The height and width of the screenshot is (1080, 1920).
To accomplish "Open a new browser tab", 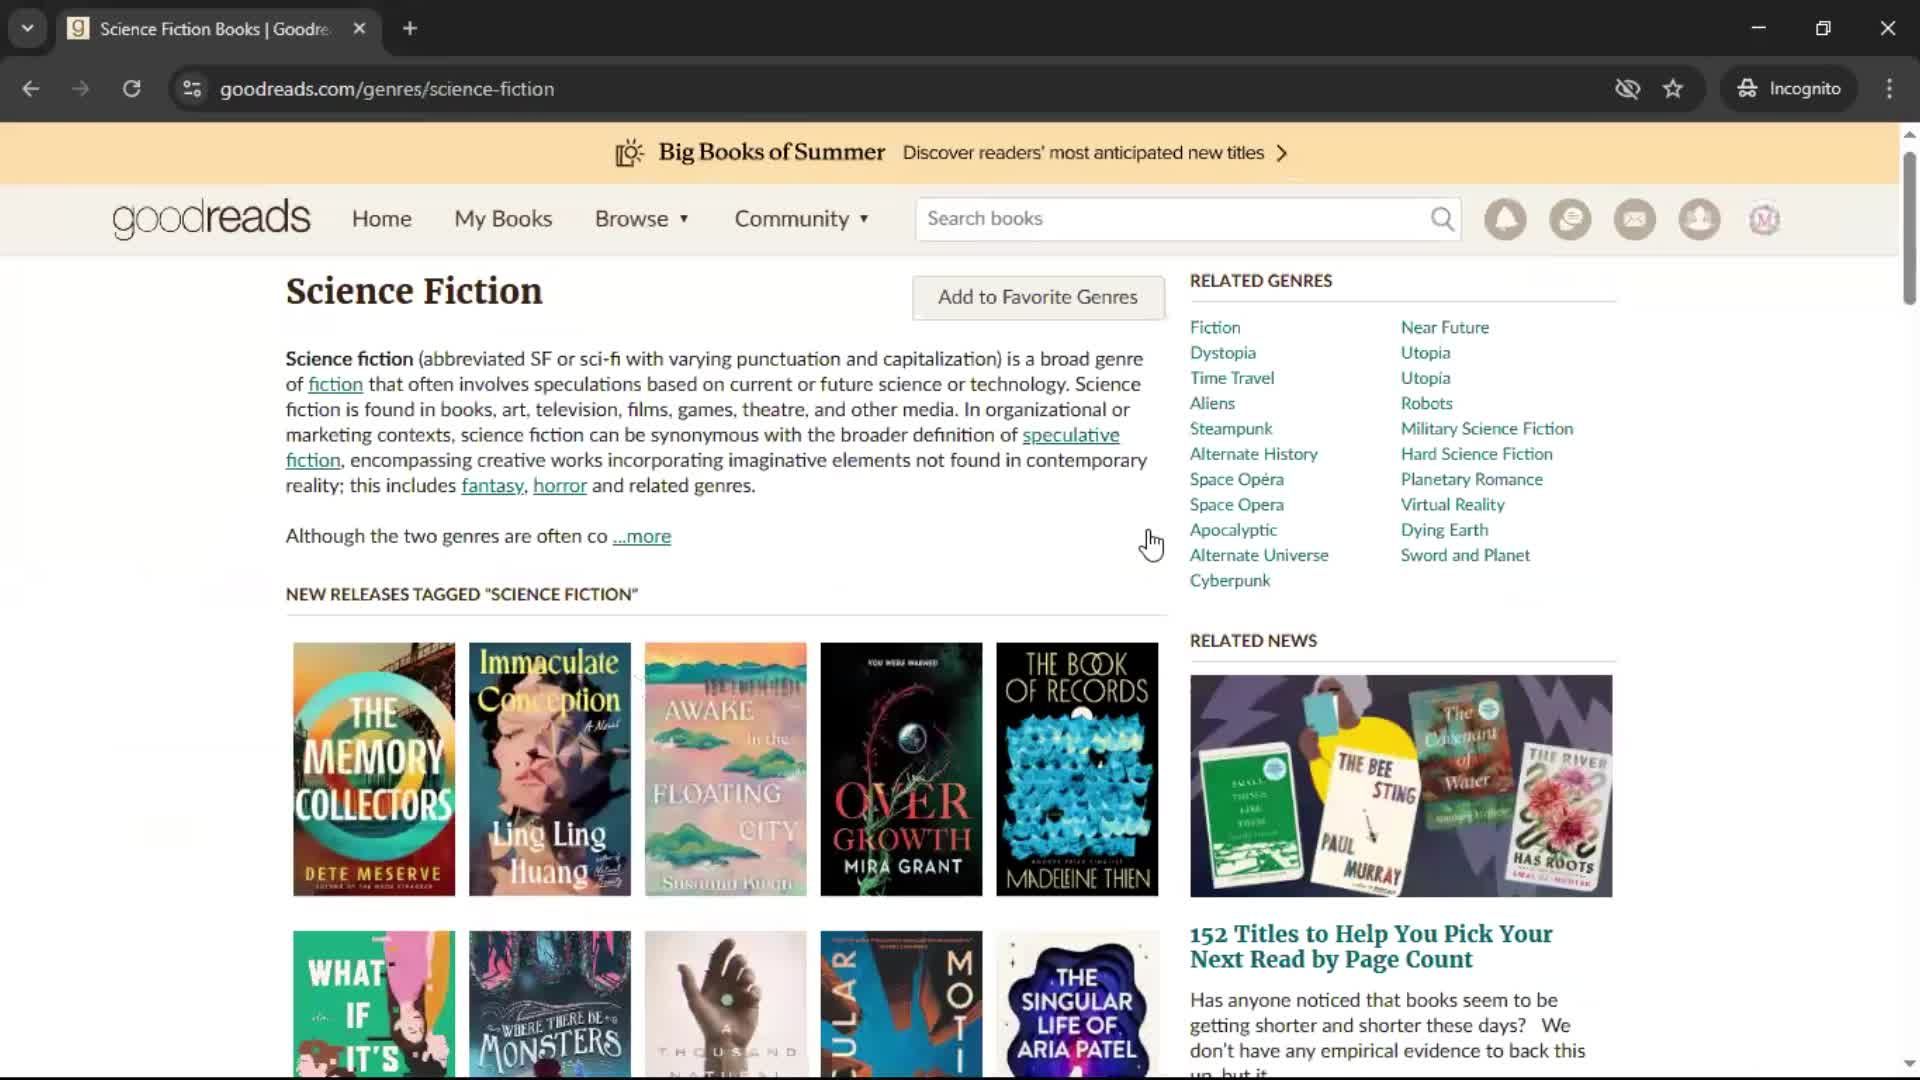I will coord(410,29).
